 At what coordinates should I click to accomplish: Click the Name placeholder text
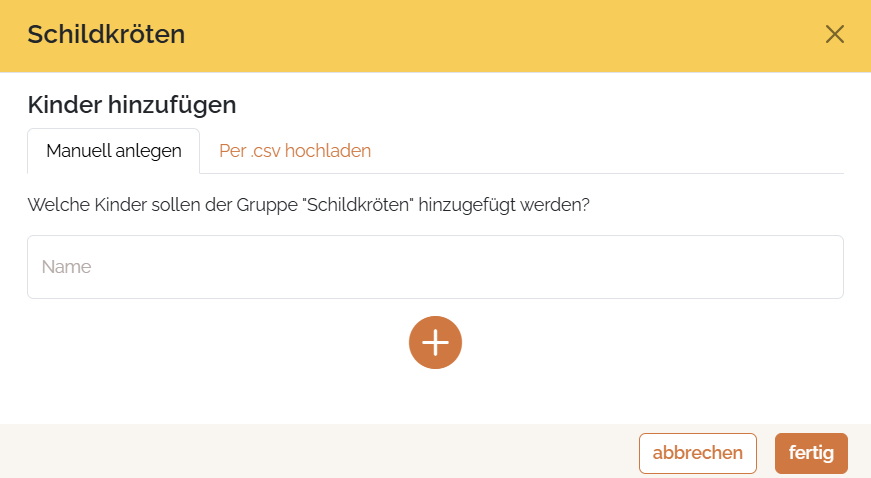point(67,267)
